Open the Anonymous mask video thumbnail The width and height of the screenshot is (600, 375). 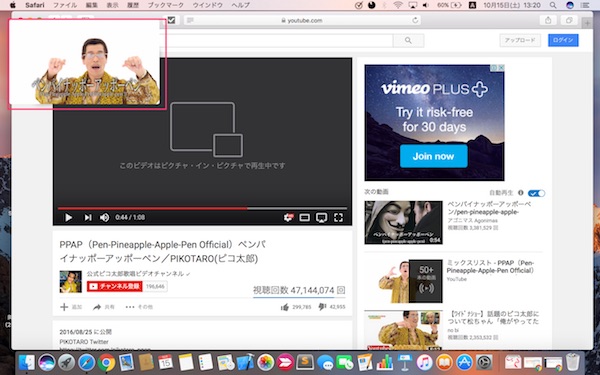pos(403,223)
